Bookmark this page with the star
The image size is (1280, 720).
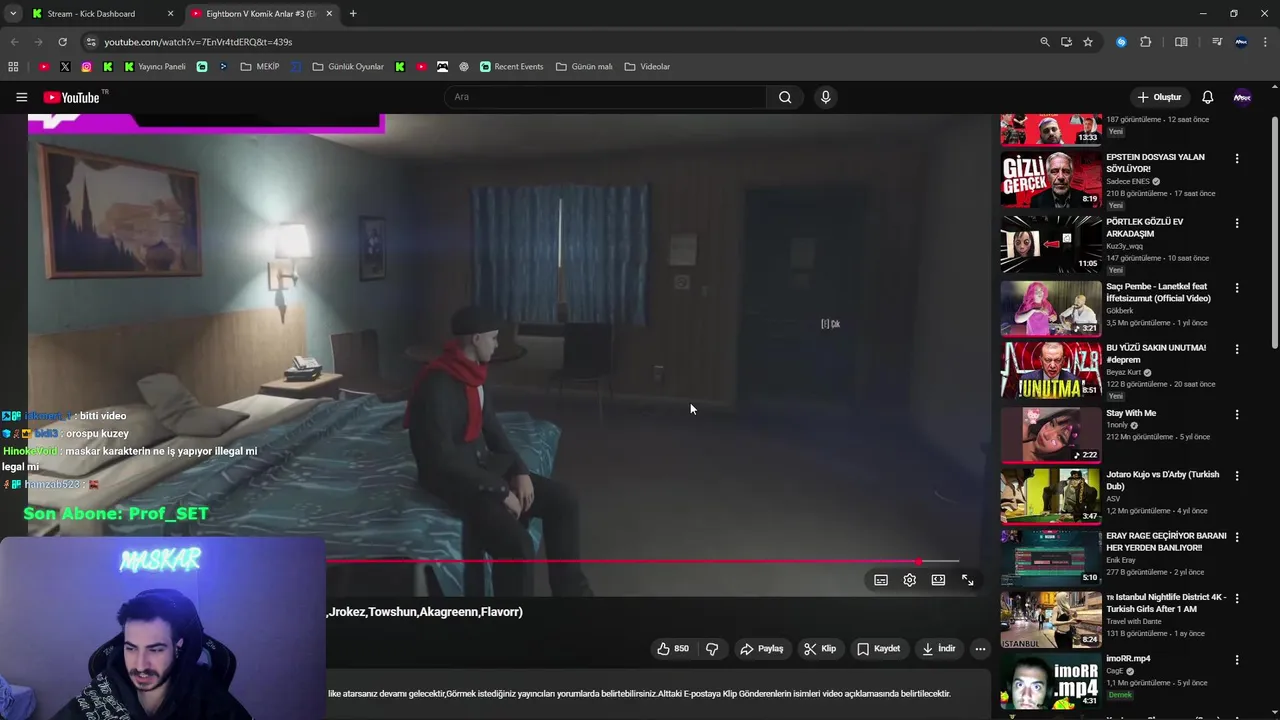click(1088, 42)
